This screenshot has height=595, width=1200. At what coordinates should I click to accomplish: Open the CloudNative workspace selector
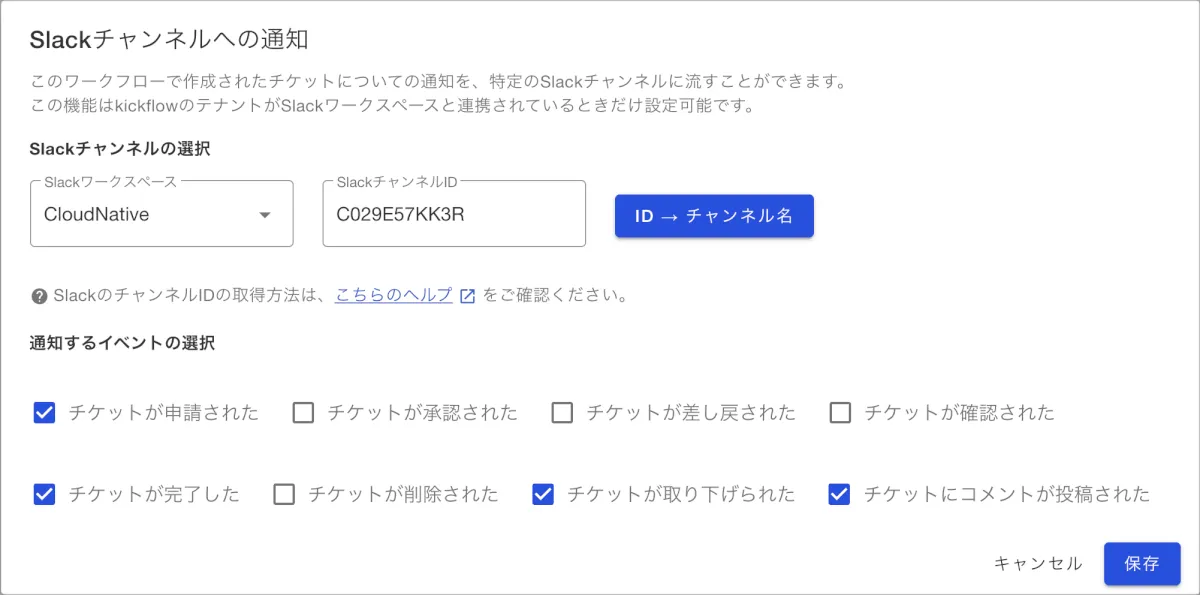click(150, 214)
